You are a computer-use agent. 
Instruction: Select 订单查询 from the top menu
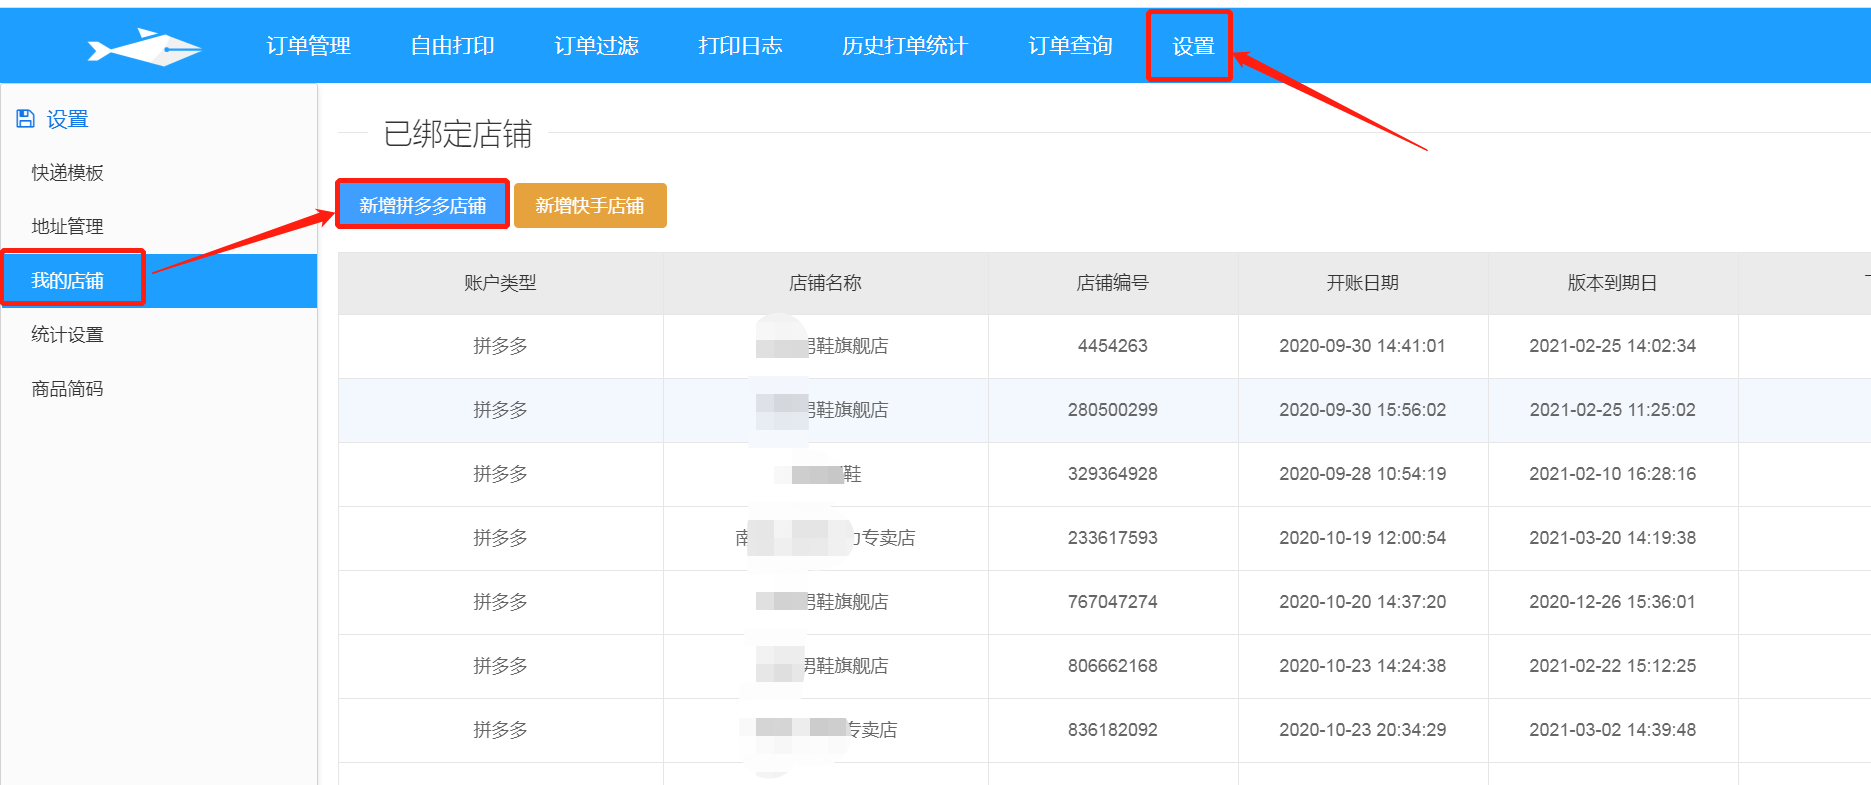pyautogui.click(x=1070, y=46)
